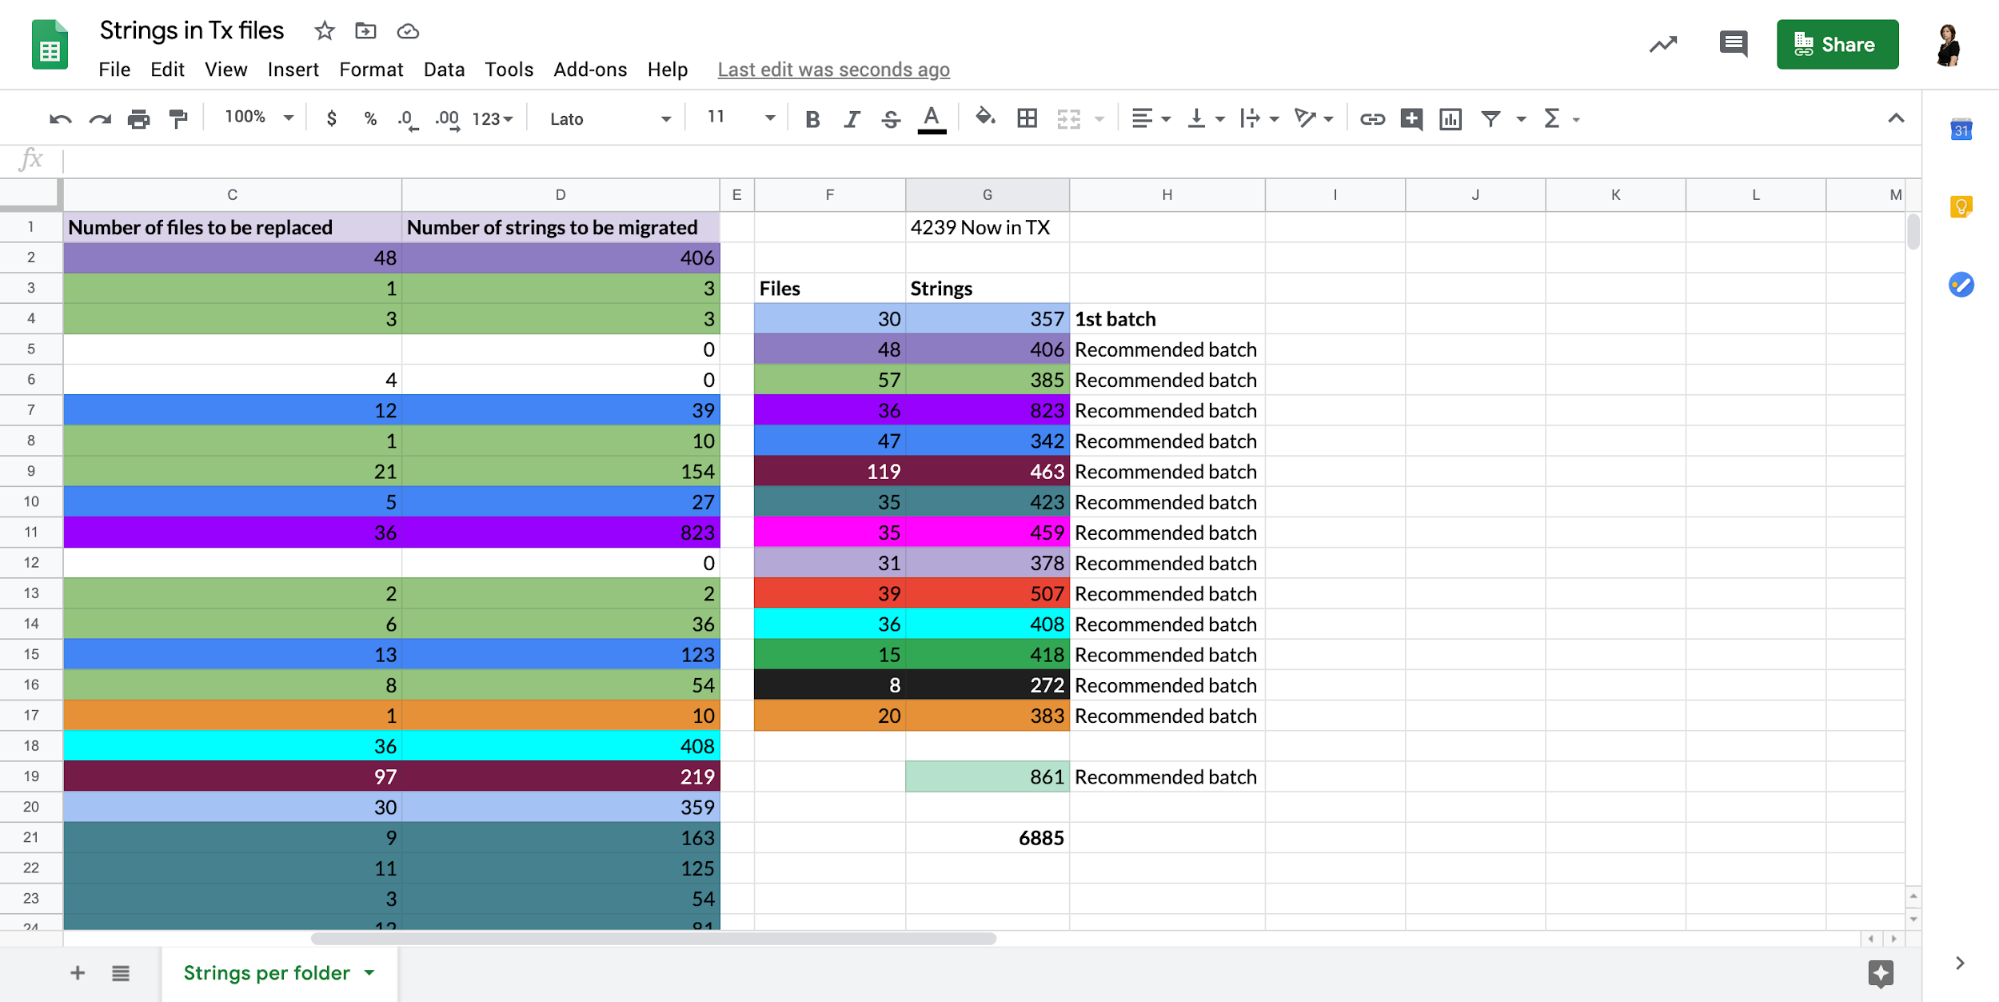This screenshot has width=1999, height=1002.
Task: Click the Redo icon
Action: pyautogui.click(x=99, y=119)
